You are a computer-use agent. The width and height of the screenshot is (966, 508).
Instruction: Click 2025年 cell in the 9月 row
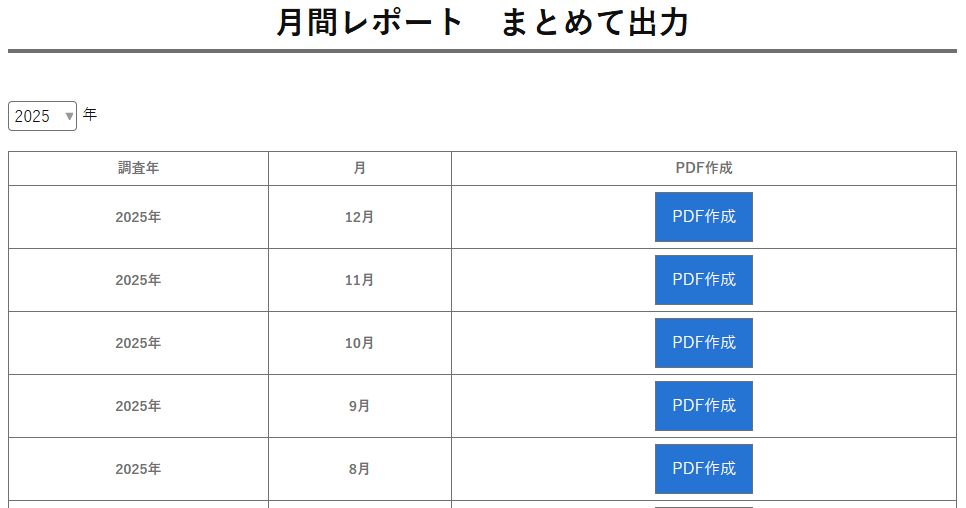click(138, 406)
